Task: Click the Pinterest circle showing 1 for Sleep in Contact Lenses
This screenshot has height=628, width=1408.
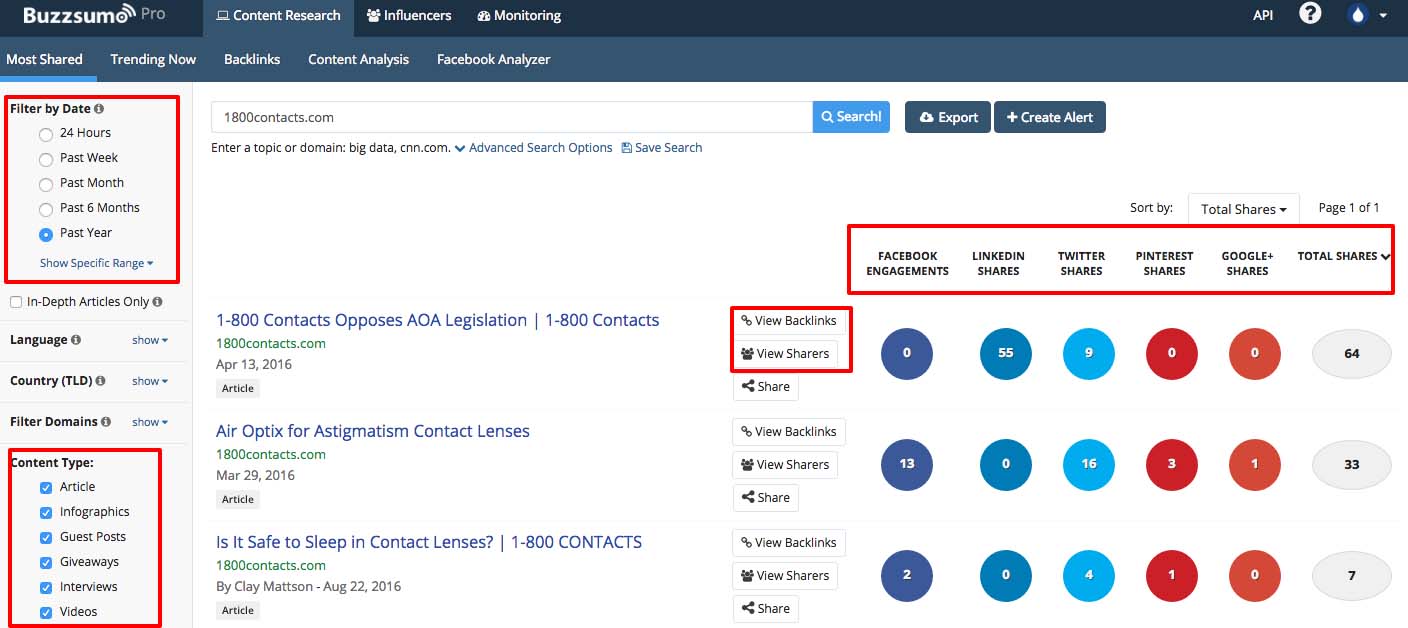Action: point(1172,575)
